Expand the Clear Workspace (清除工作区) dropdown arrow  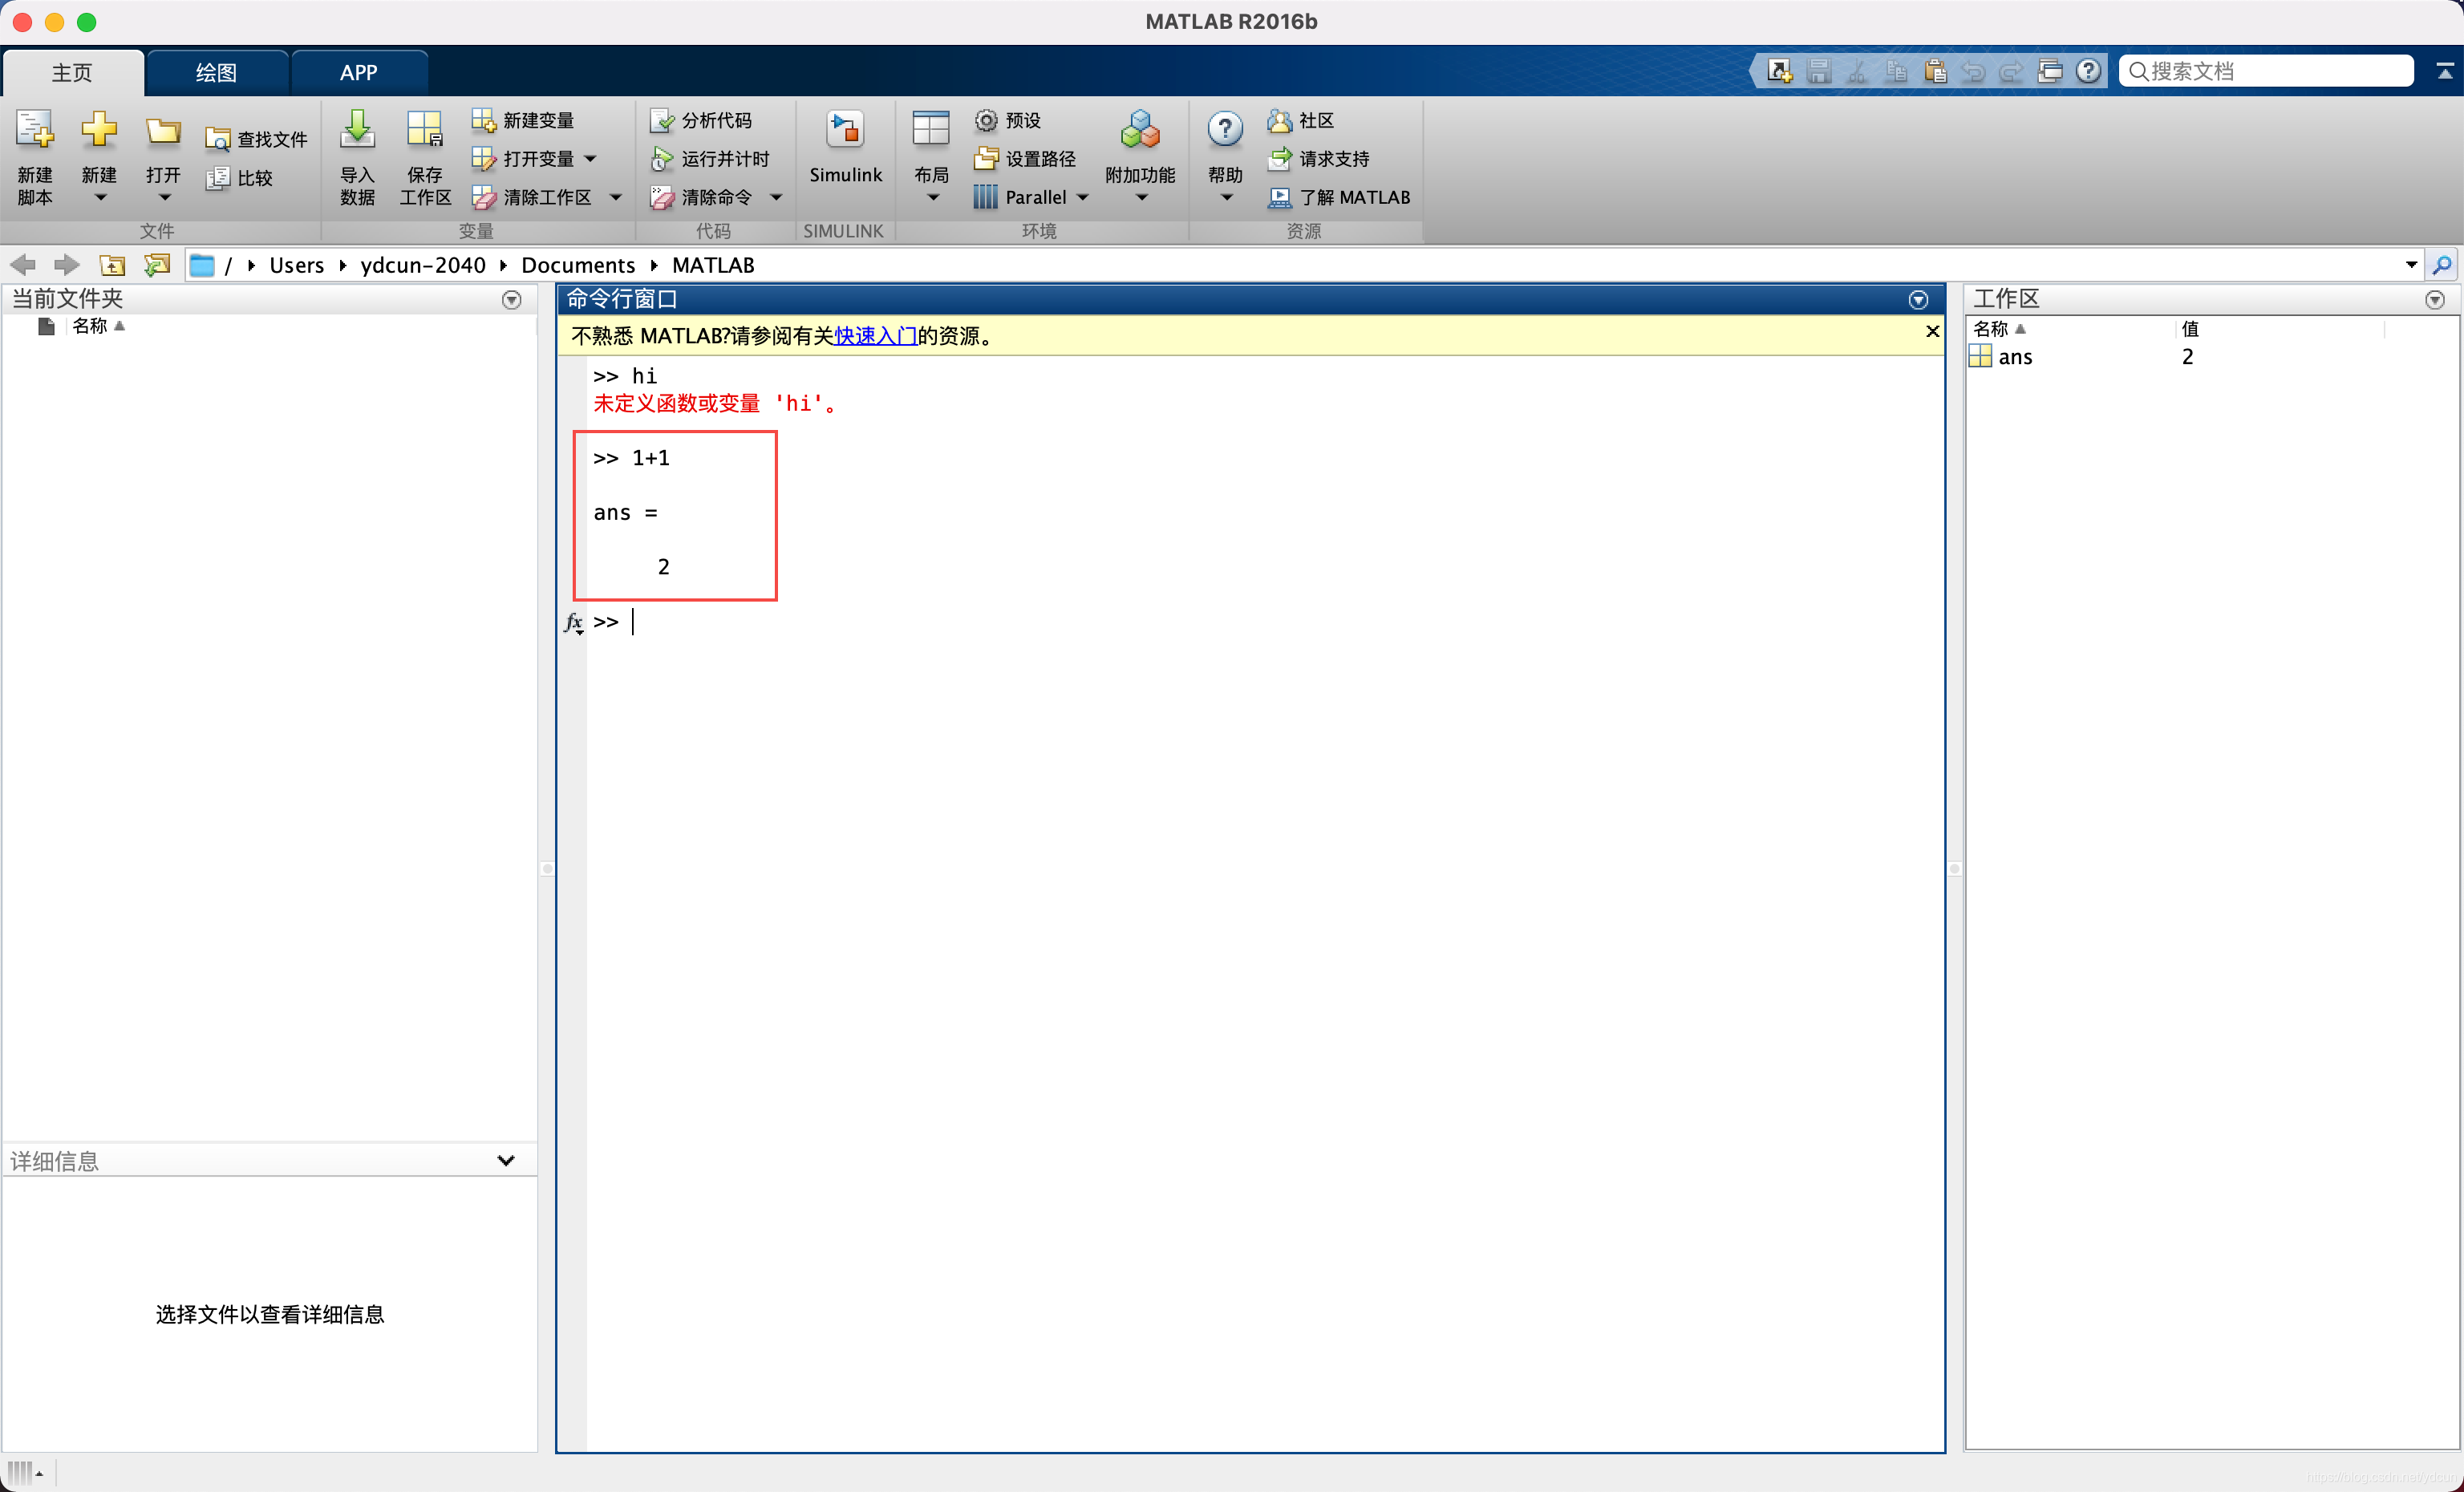click(616, 198)
